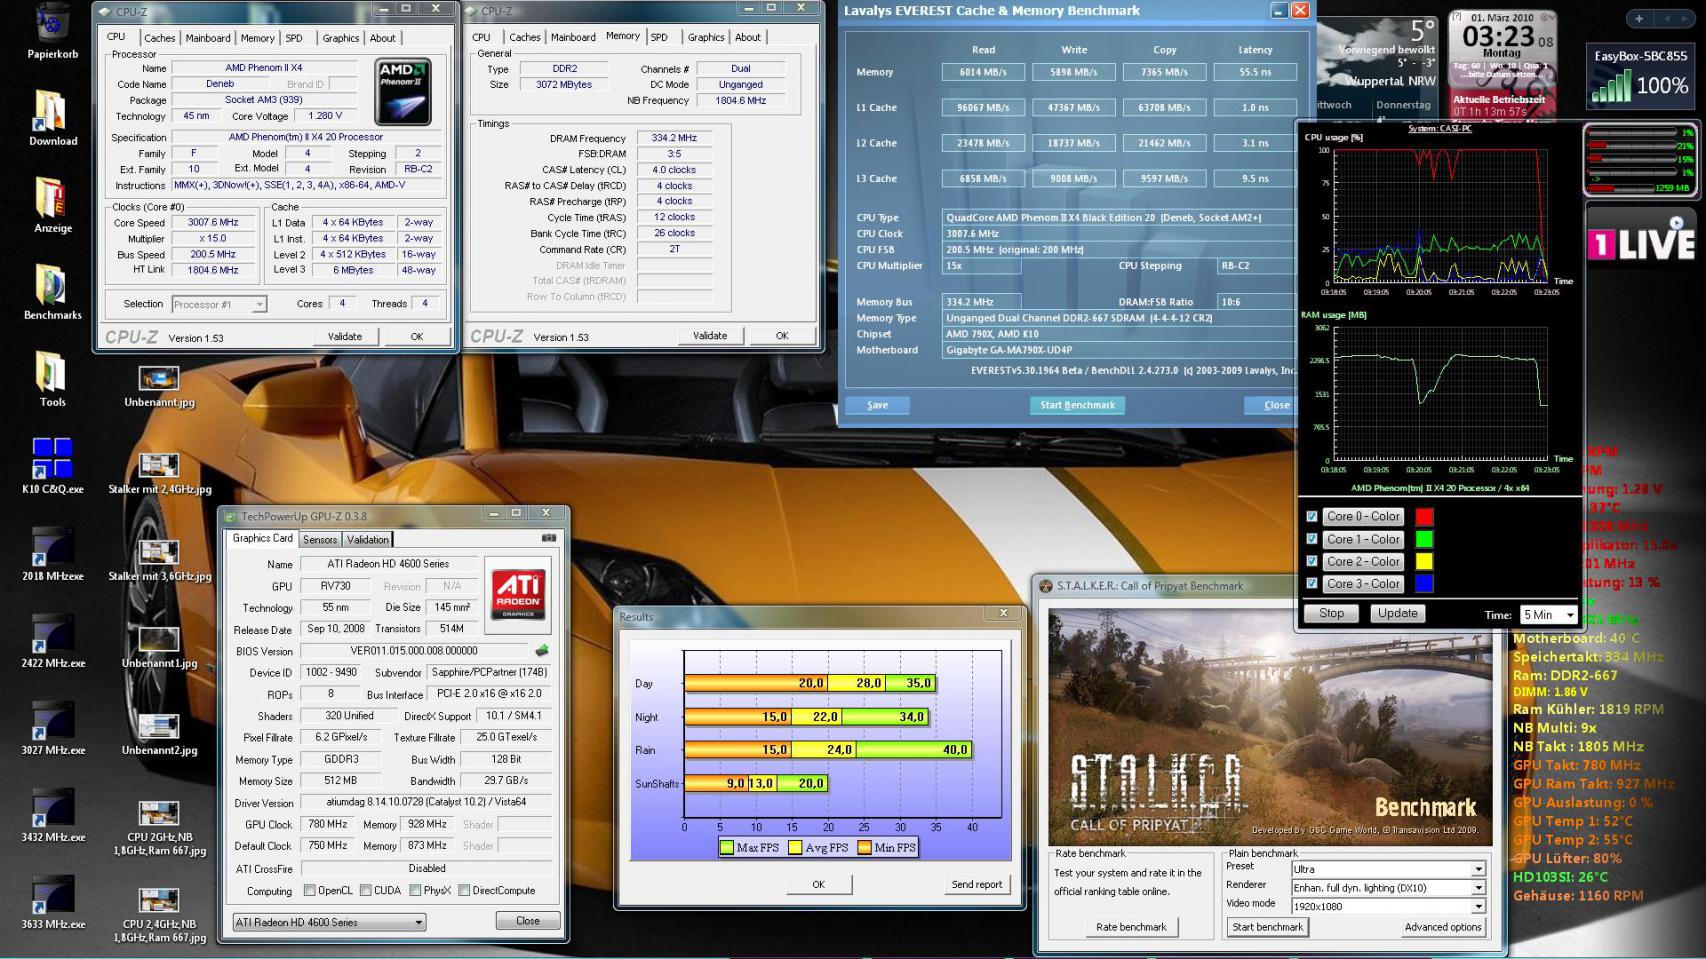Open the ATI Radeon HD 4600 Series dropdown
The image size is (1706, 959).
pyautogui.click(x=329, y=922)
